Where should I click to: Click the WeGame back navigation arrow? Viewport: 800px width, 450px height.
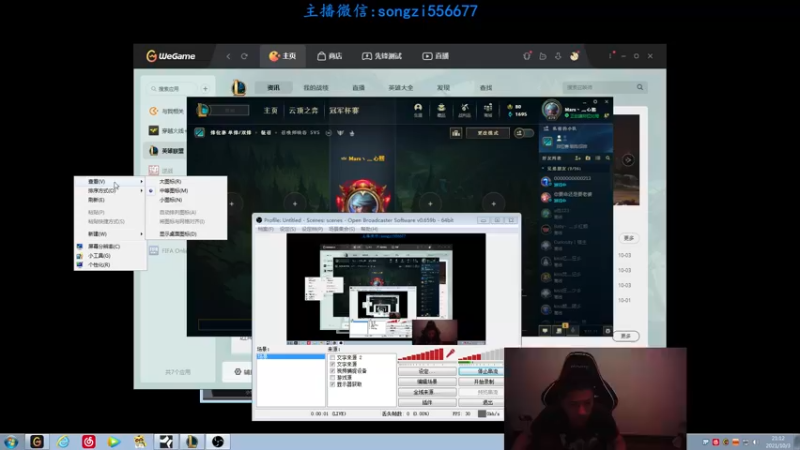pyautogui.click(x=228, y=56)
